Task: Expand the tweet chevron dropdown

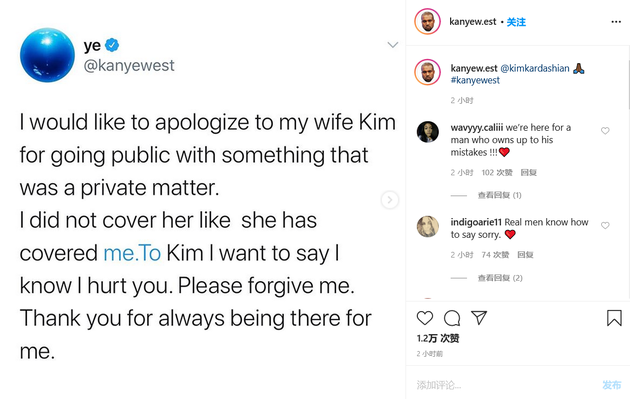Action: 393,45
